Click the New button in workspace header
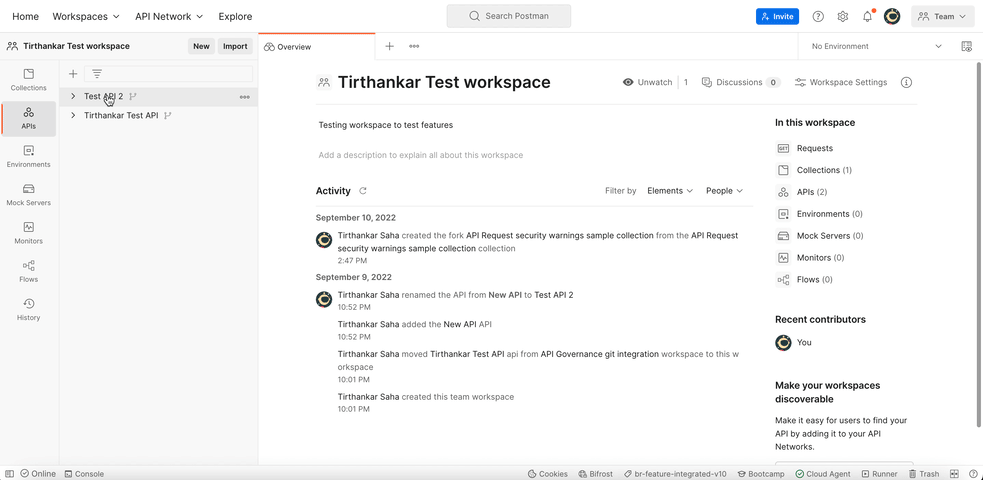 tap(201, 46)
